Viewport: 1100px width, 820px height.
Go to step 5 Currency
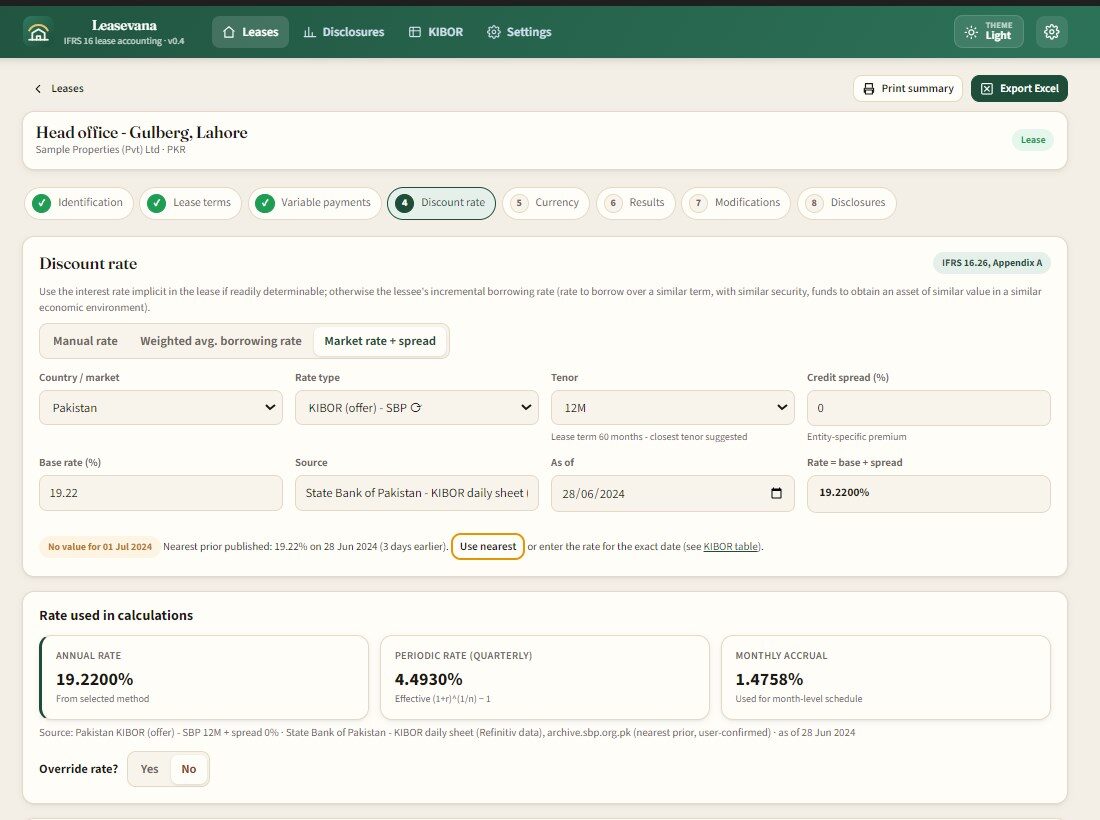(546, 203)
